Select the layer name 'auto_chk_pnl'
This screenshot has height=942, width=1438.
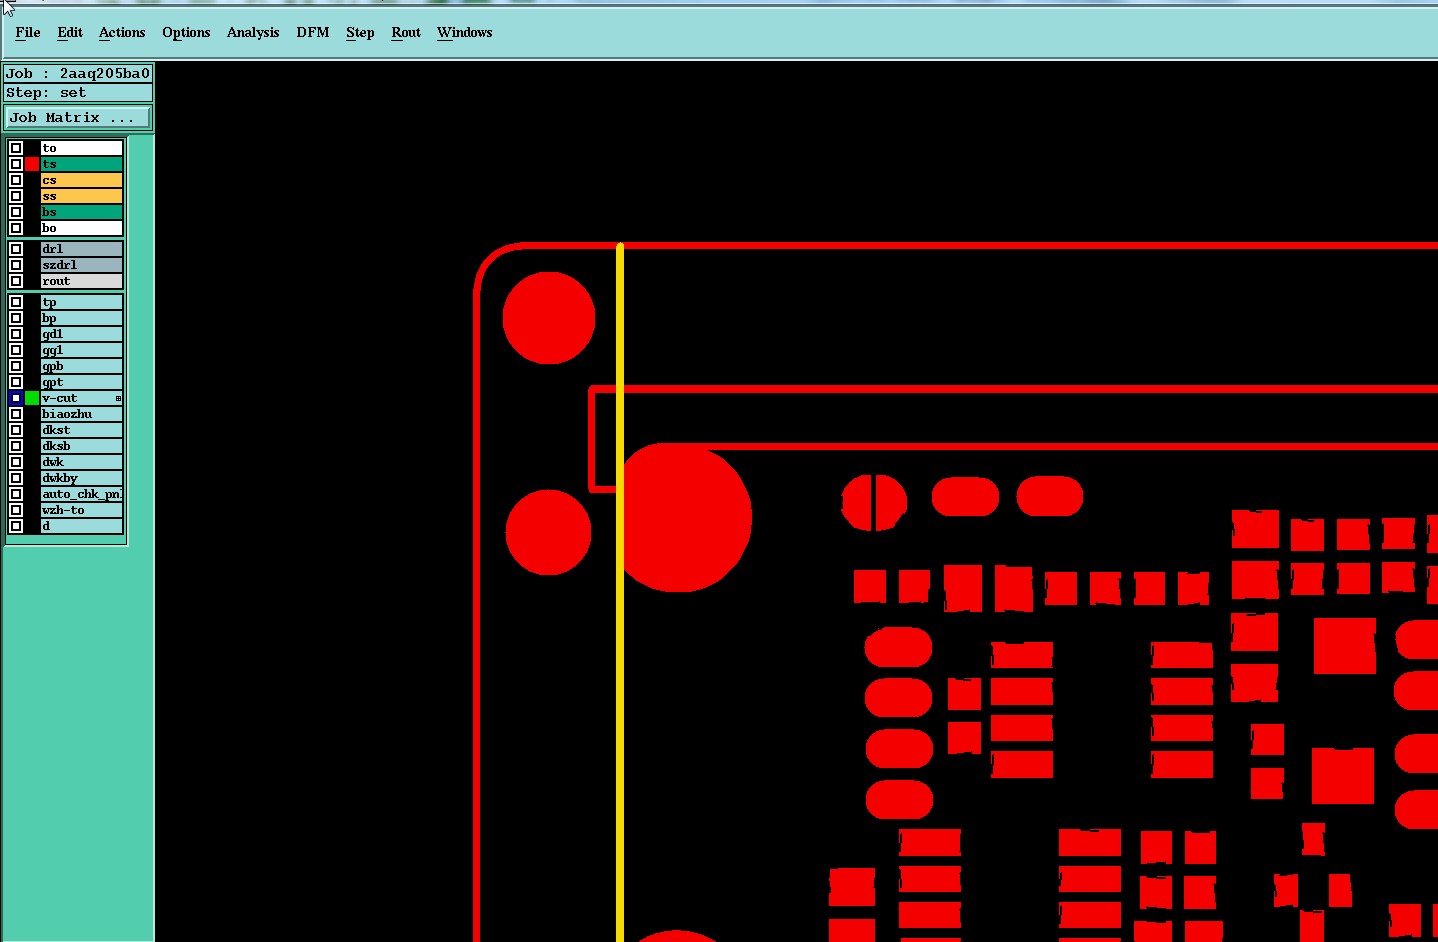pos(82,494)
